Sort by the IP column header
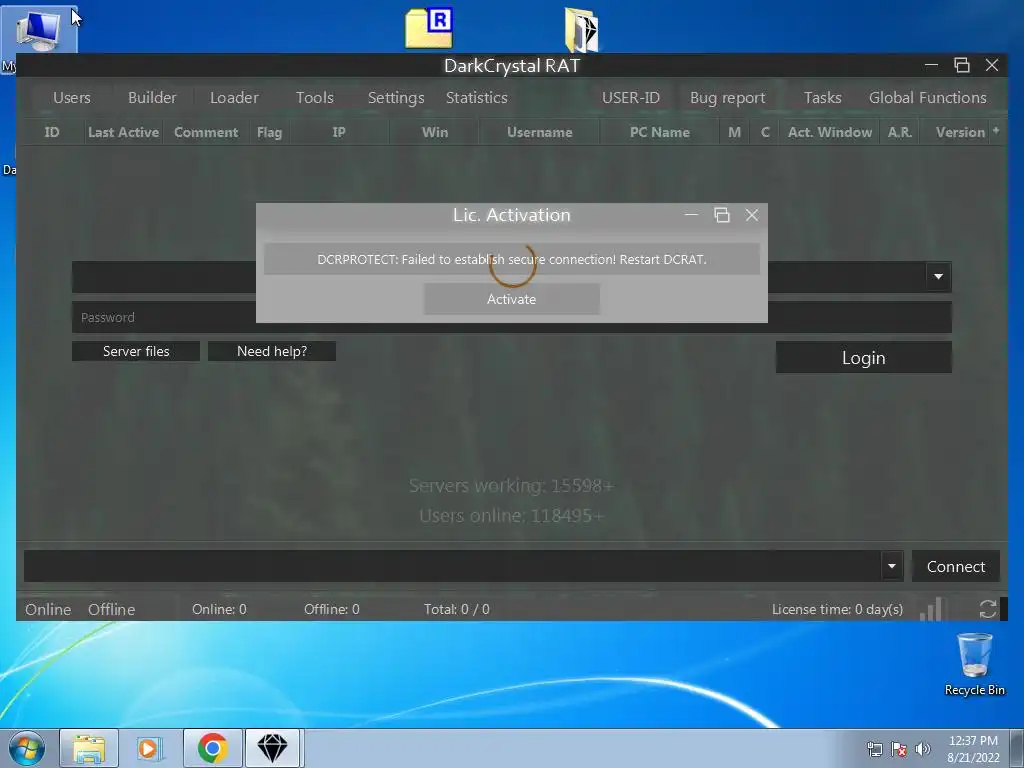This screenshot has height=768, width=1024. pos(338,133)
